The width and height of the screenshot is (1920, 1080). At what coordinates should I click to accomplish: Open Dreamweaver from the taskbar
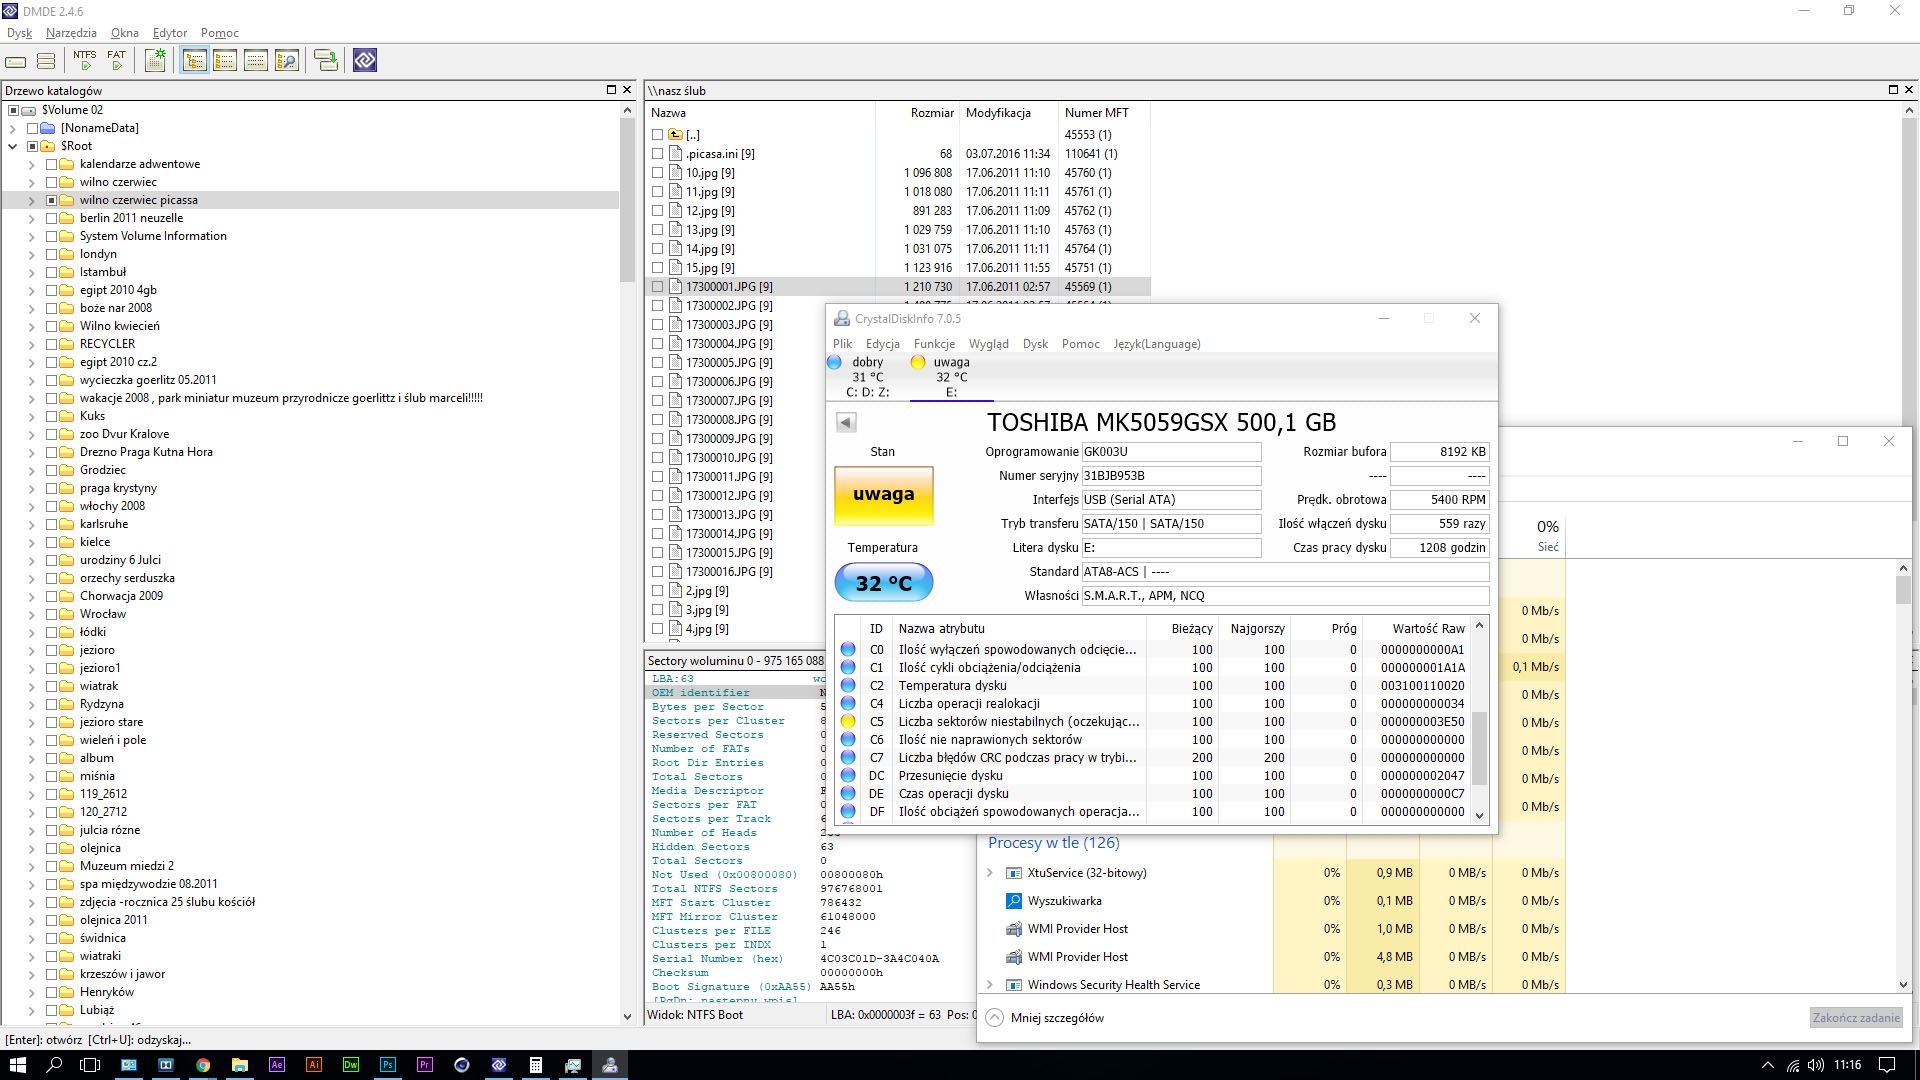[x=351, y=1065]
